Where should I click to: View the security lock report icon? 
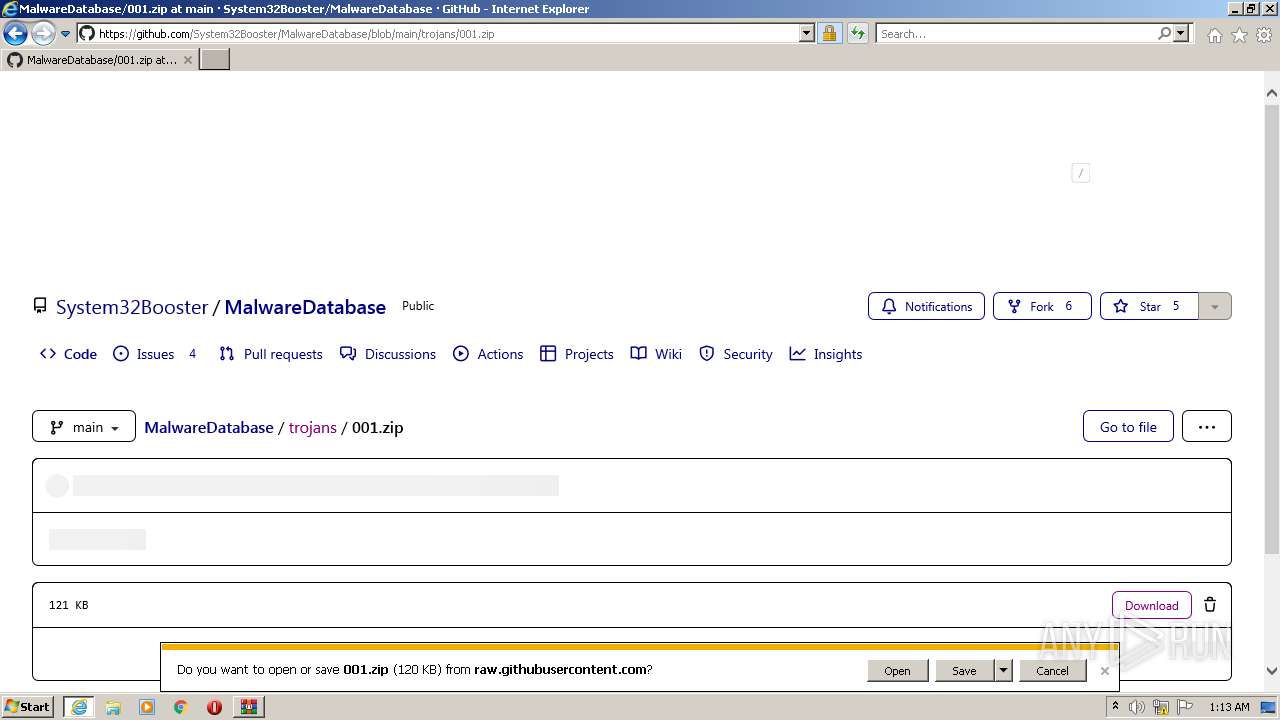coord(829,33)
